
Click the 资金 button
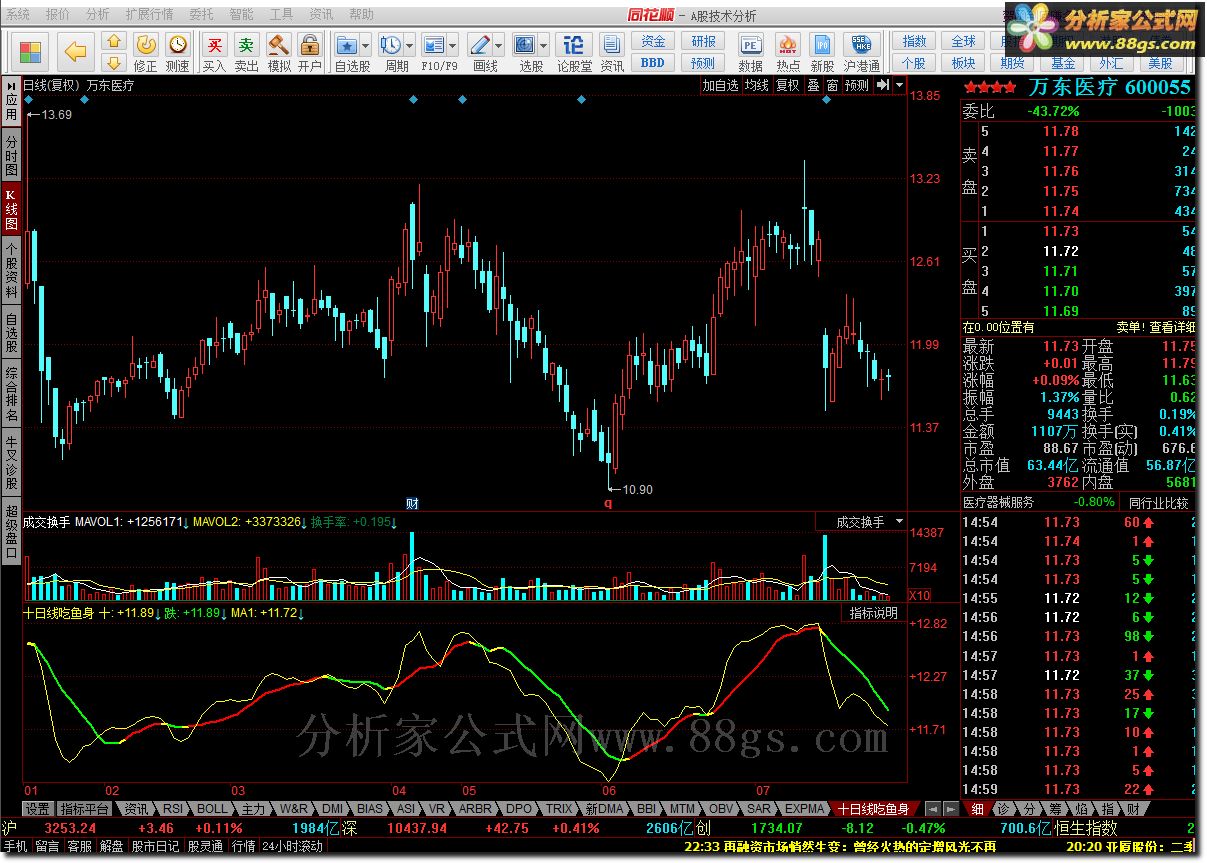[652, 42]
